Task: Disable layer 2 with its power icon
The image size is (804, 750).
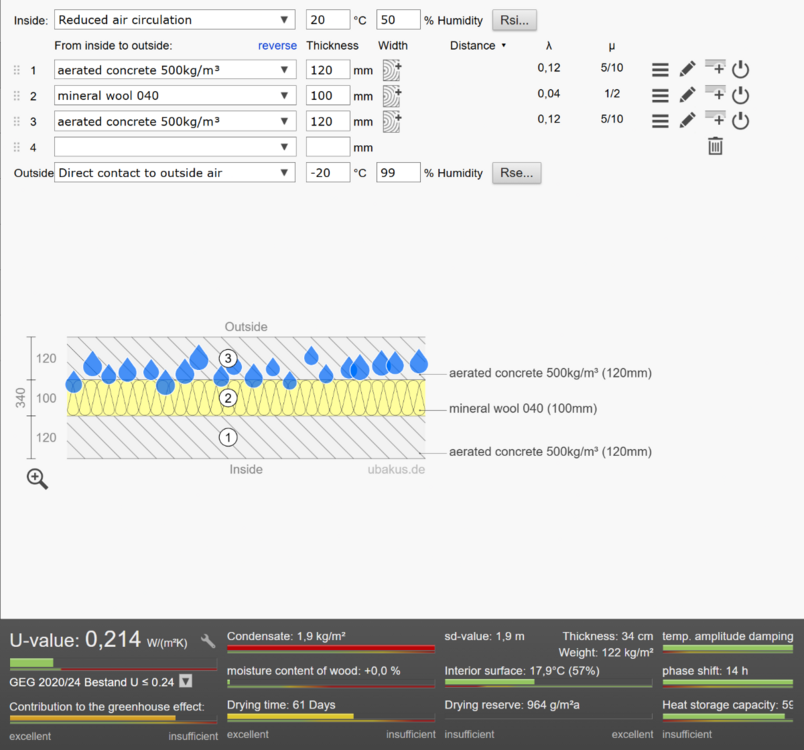Action: coord(740,96)
